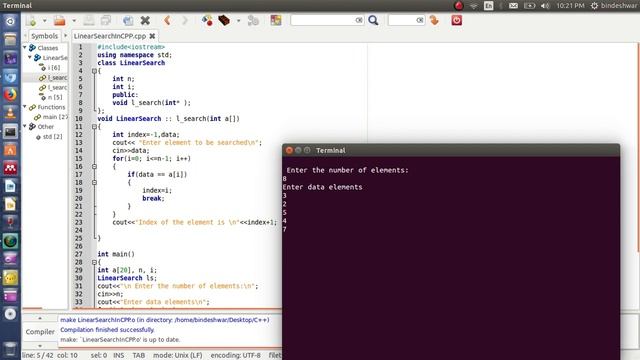
Task: Toggle the code fold marker on line 11
Action: (94, 127)
